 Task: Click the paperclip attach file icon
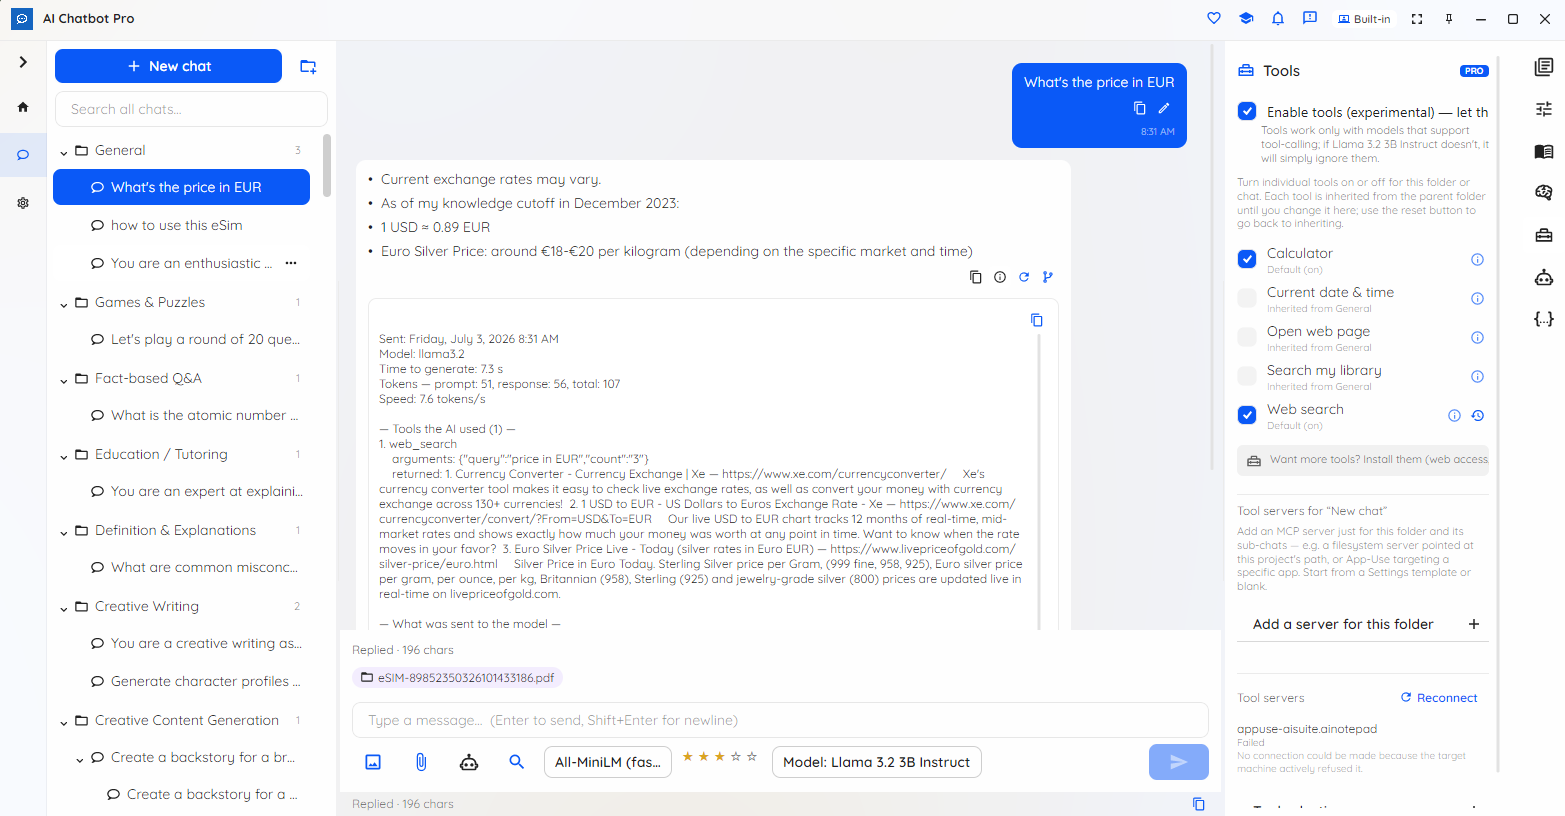coord(421,762)
